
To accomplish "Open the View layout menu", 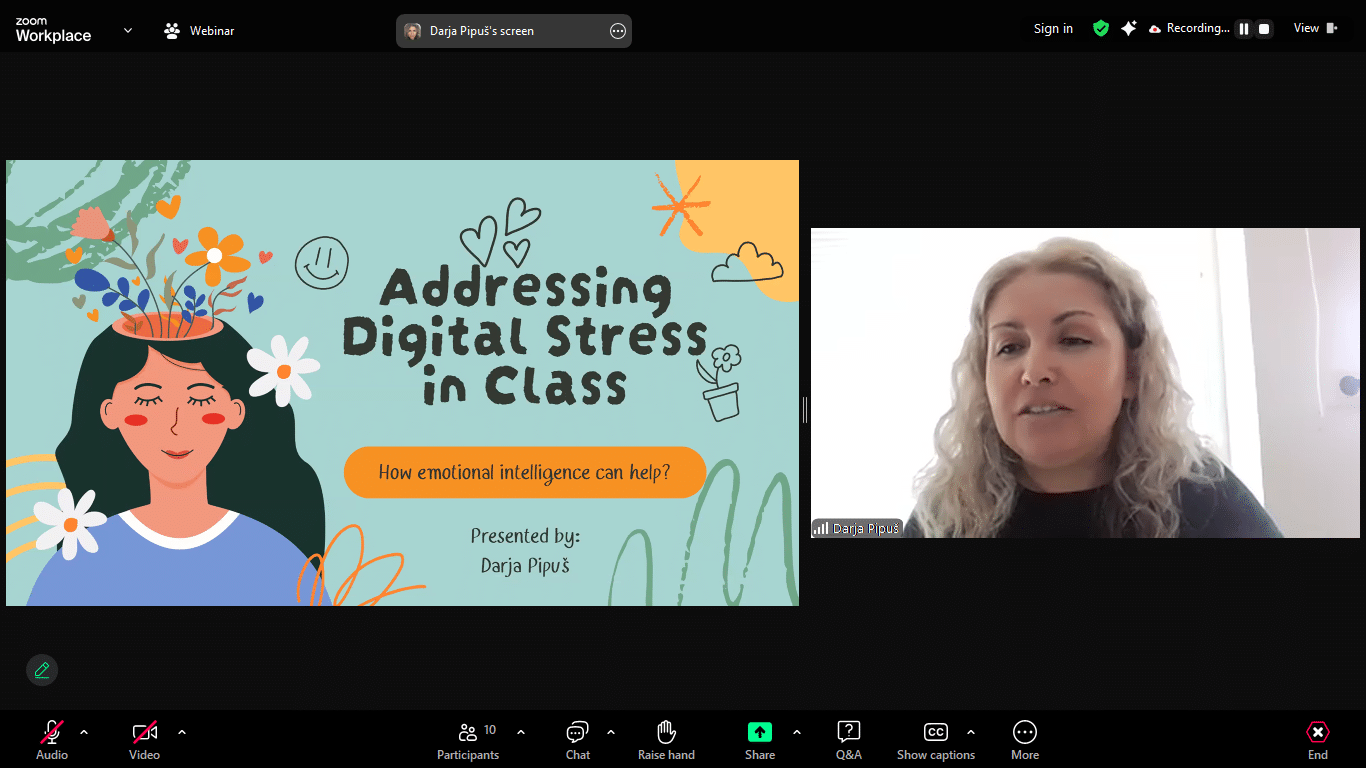I will click(1315, 29).
